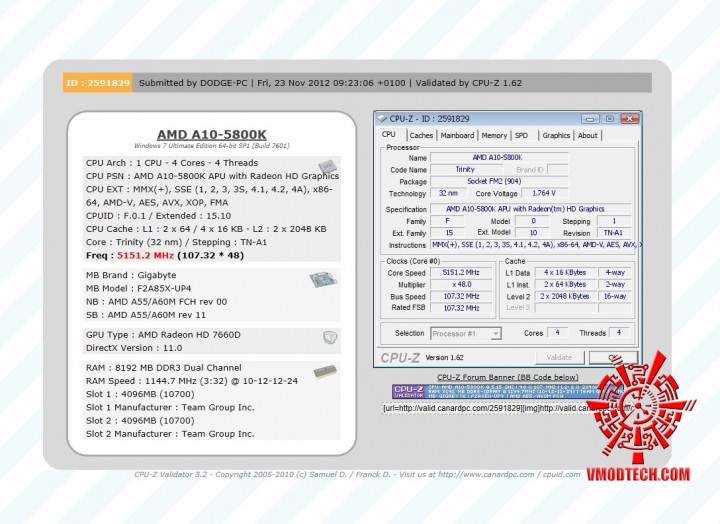
Task: Click the CPUID : F.0.1 / Extended line
Action: click(x=158, y=216)
